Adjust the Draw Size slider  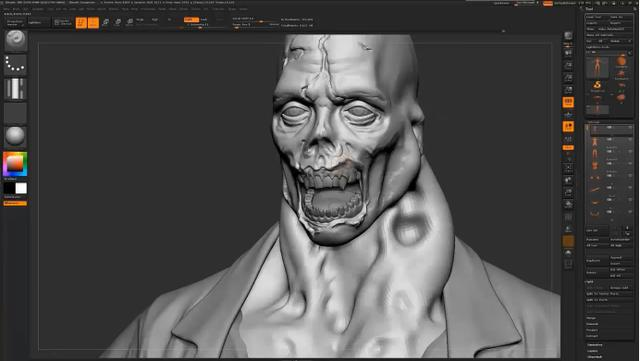pos(255,25)
